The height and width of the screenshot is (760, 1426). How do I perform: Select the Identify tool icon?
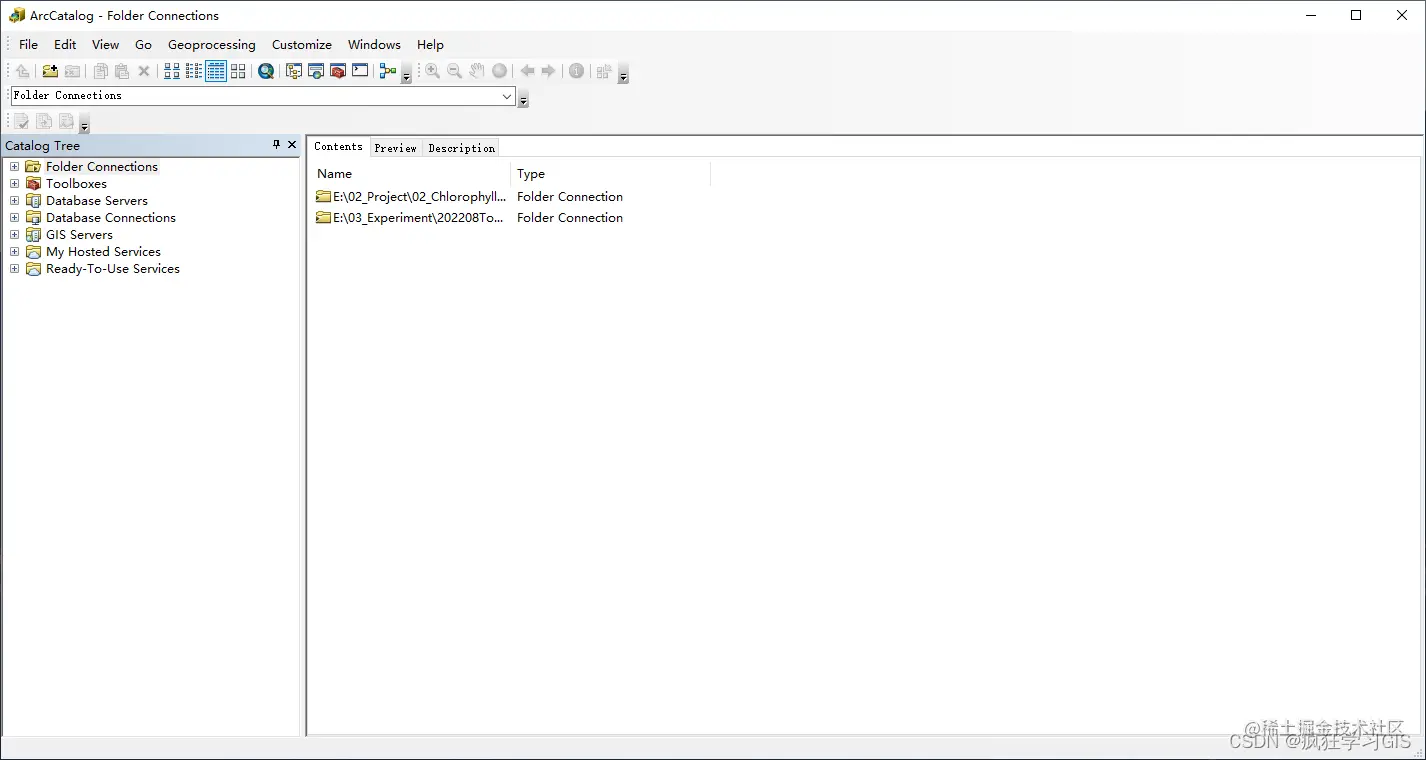[576, 71]
